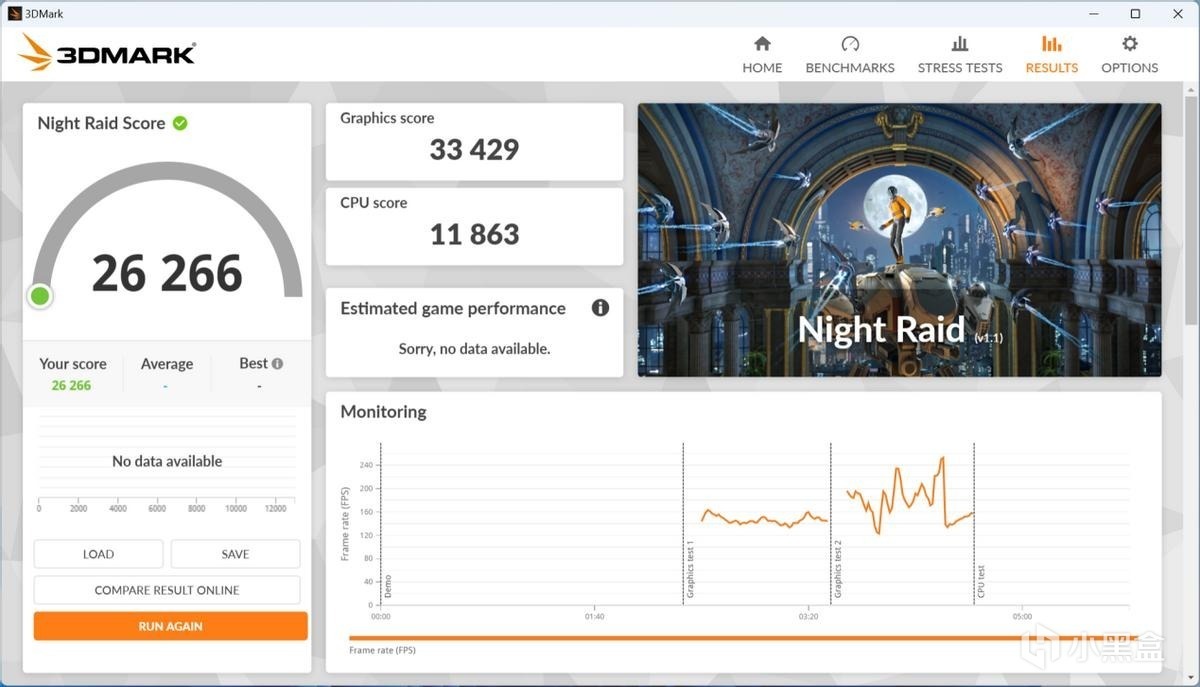Click the Demo marker in the monitoring chart
The width and height of the screenshot is (1200, 687).
(x=387, y=587)
